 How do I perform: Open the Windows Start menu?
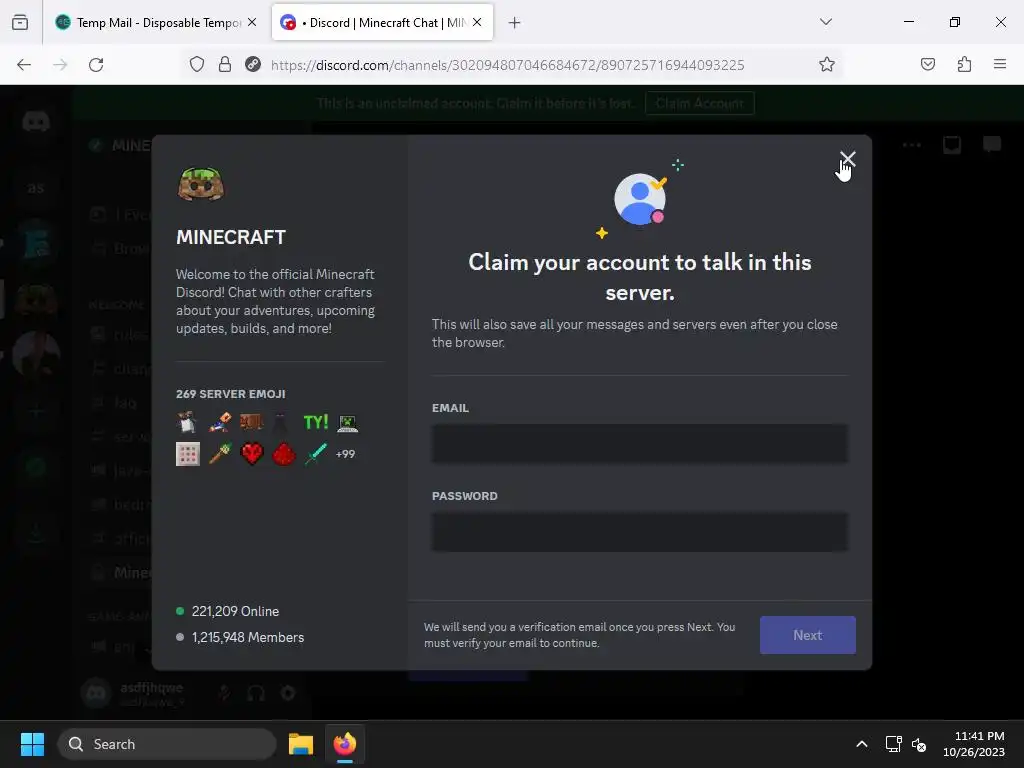(32, 744)
